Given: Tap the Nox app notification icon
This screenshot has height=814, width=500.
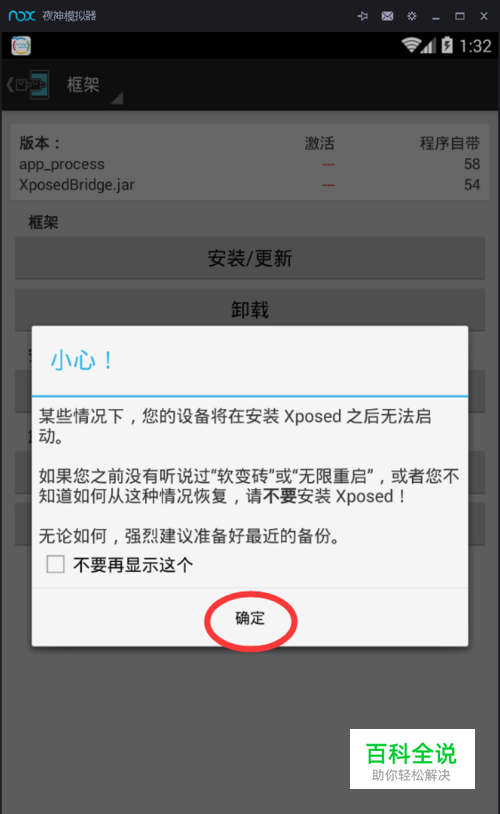Looking at the screenshot, I should tap(21, 46).
